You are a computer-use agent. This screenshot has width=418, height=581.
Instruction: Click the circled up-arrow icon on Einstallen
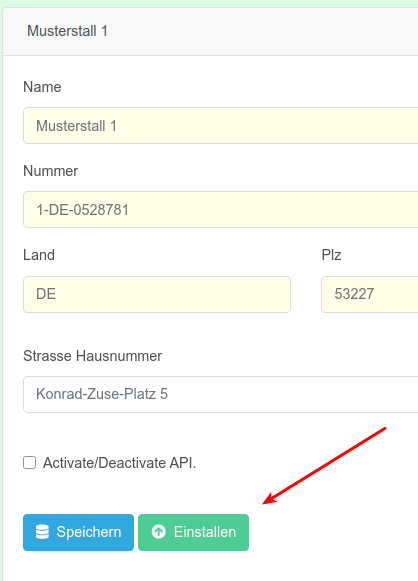pyautogui.click(x=159, y=532)
